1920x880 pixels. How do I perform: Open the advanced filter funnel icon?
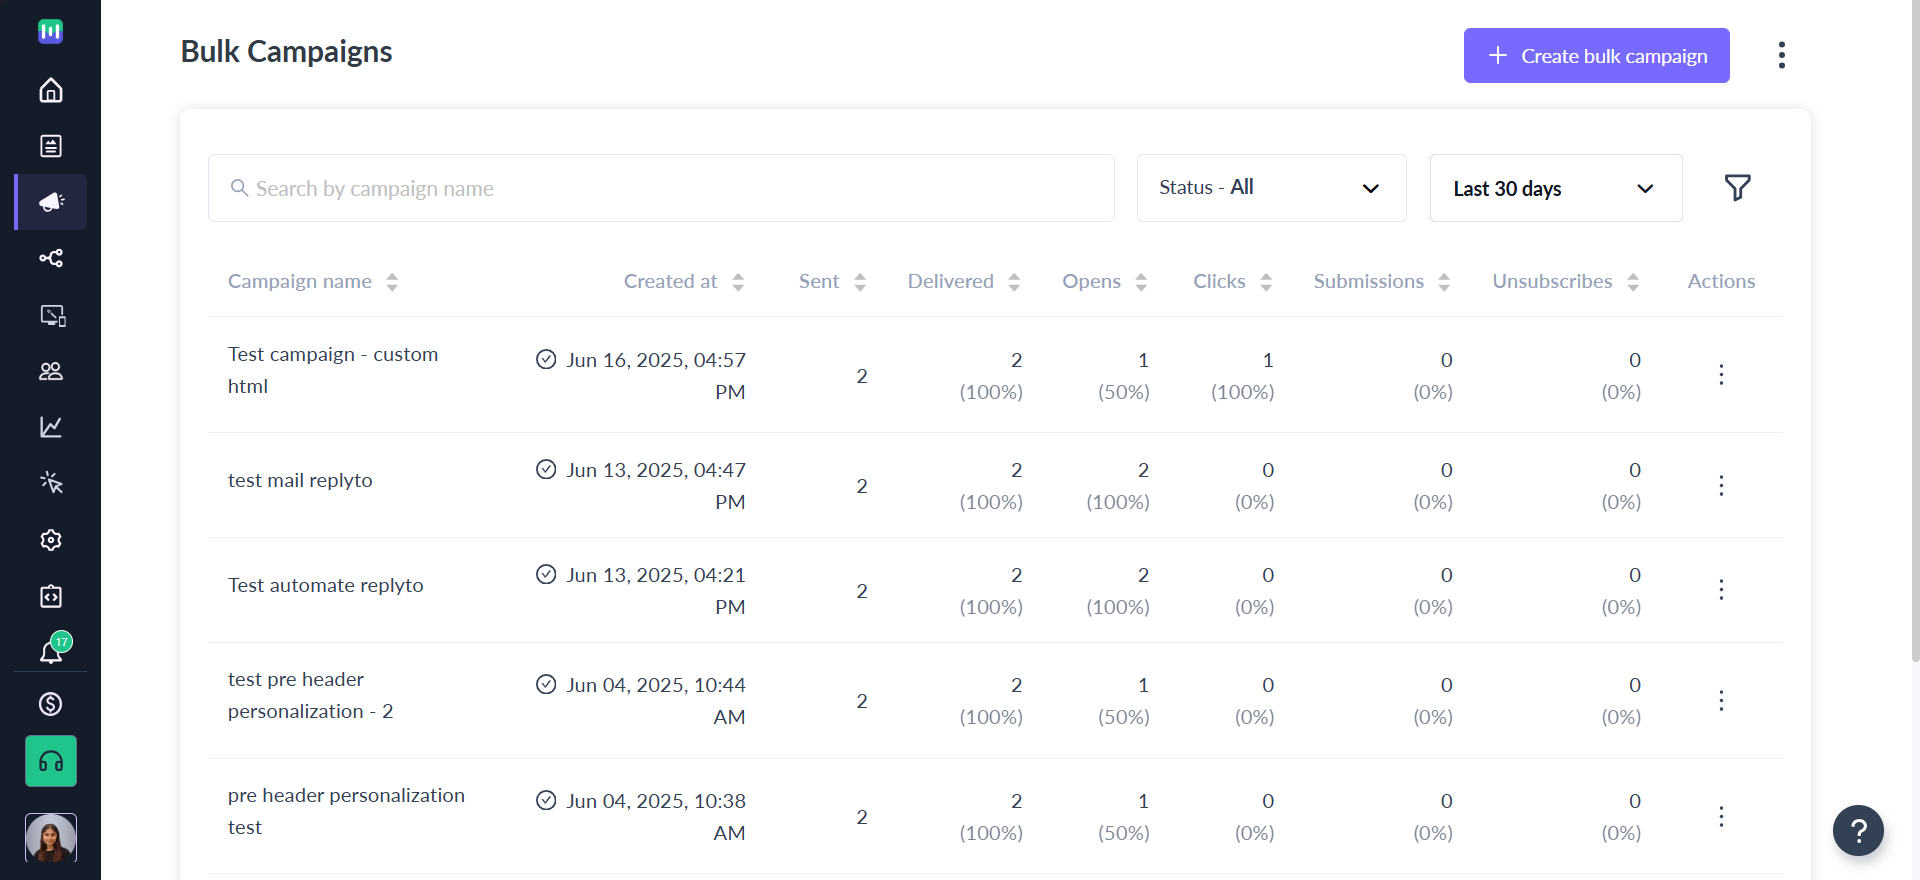point(1738,188)
